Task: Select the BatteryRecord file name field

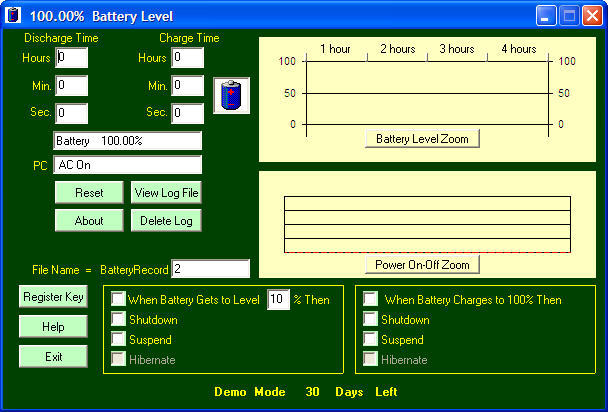Action: click(210, 269)
